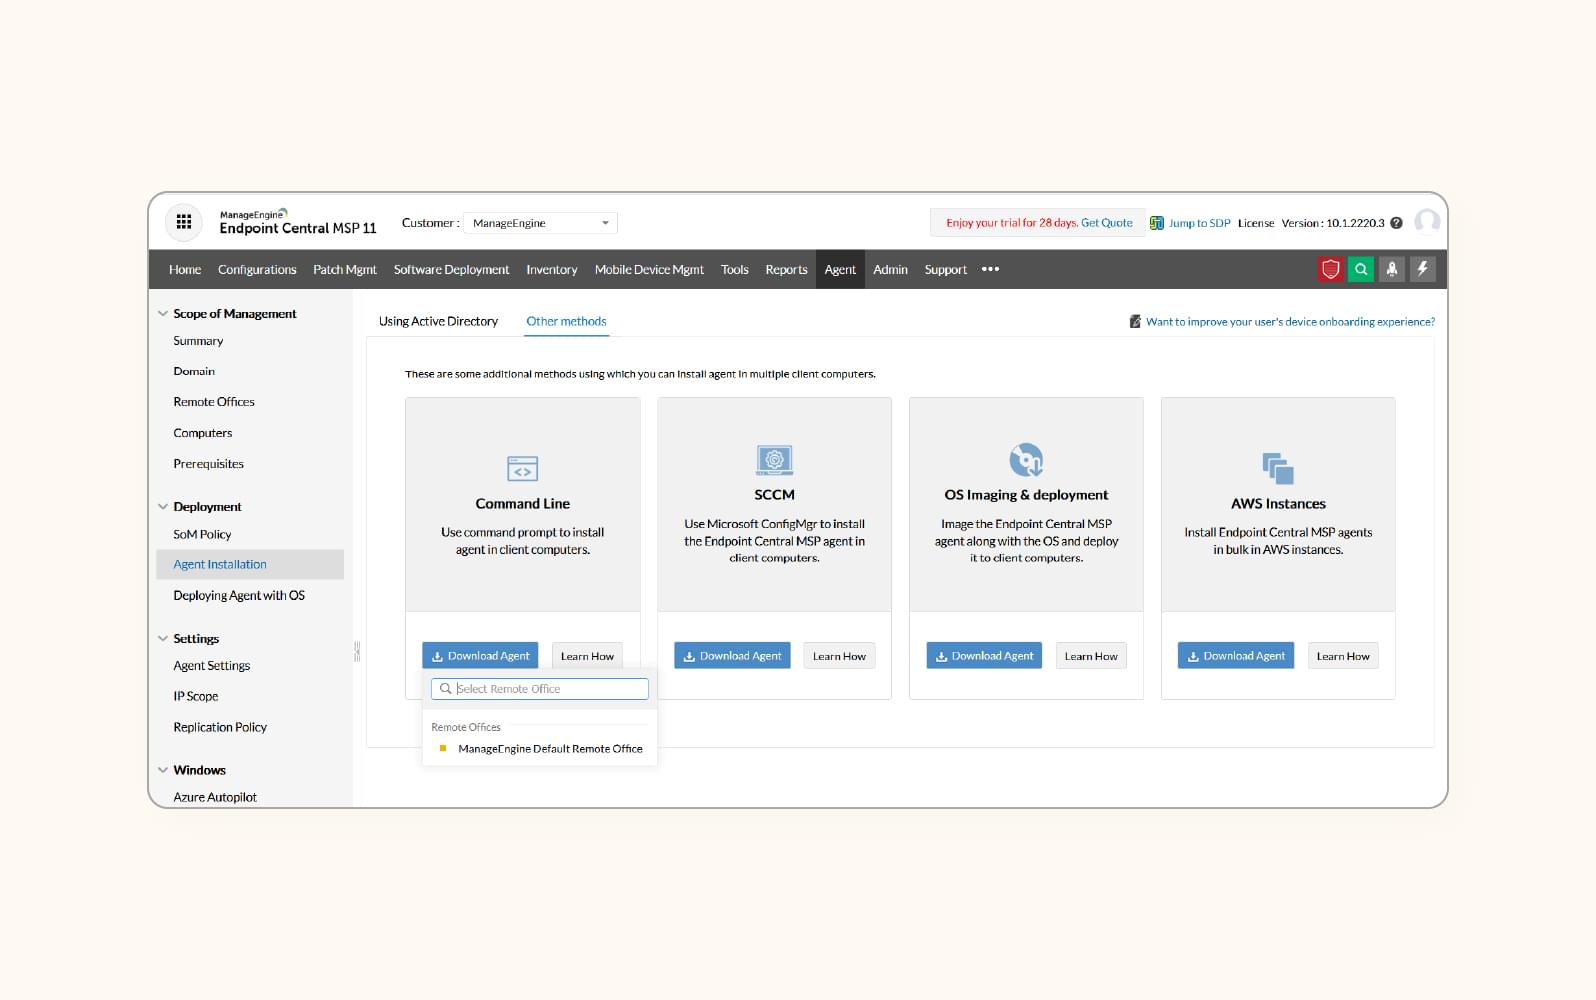The image size is (1596, 1000).
Task: Open the Jump to SDP link
Action: [x=1199, y=223]
